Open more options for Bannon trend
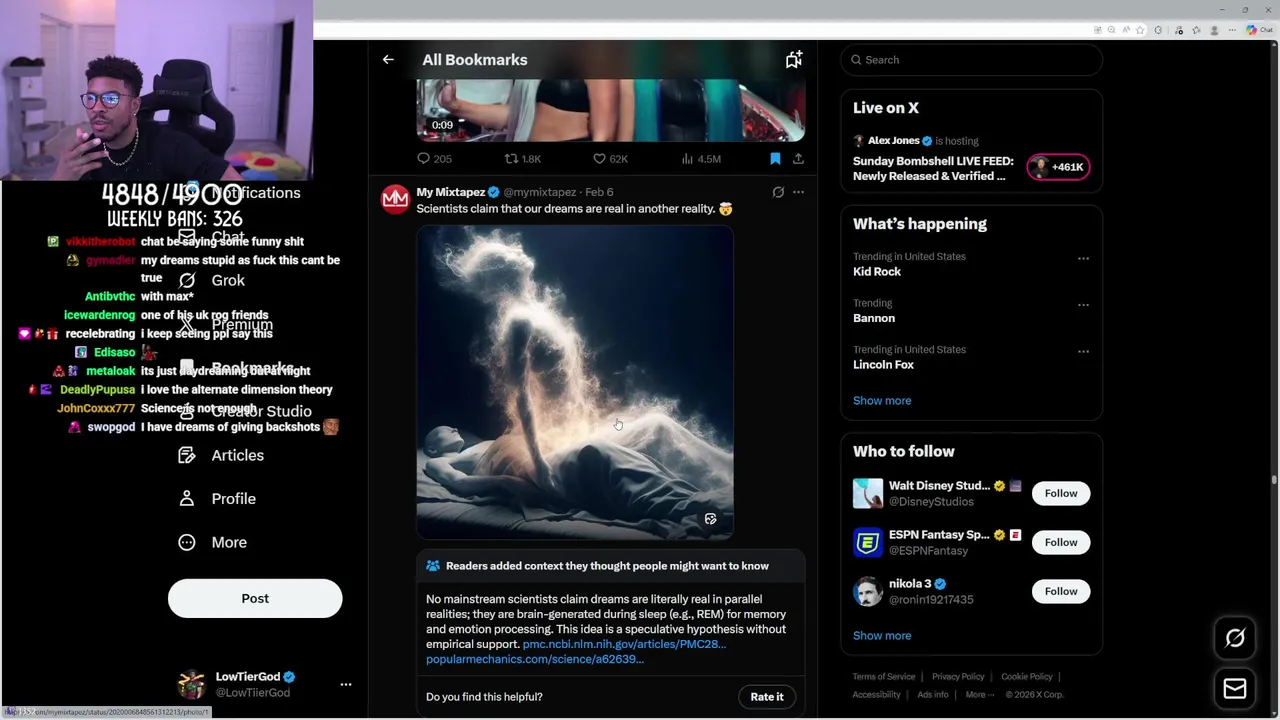This screenshot has width=1280, height=720. [1083, 305]
